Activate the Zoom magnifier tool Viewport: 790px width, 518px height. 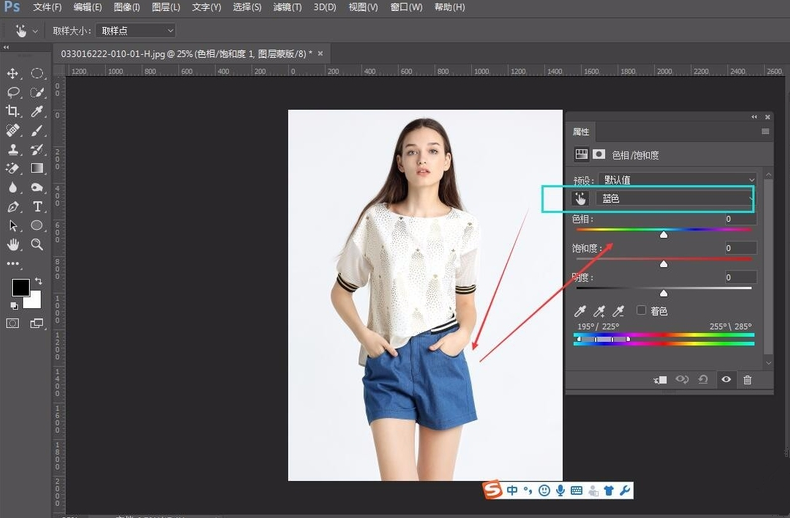click(37, 244)
